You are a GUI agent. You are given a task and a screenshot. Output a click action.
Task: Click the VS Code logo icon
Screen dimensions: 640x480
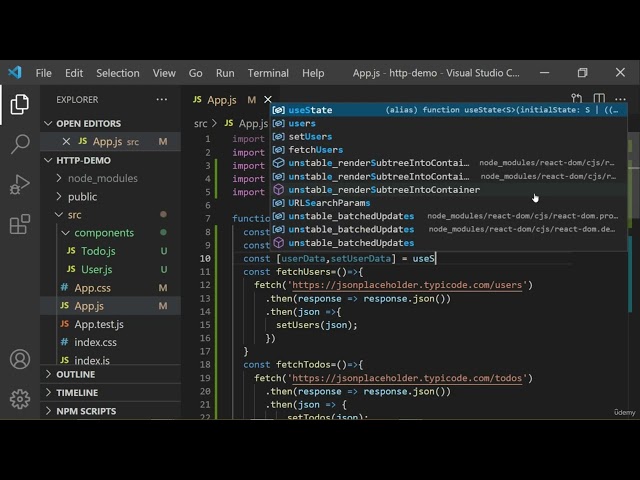click(15, 73)
